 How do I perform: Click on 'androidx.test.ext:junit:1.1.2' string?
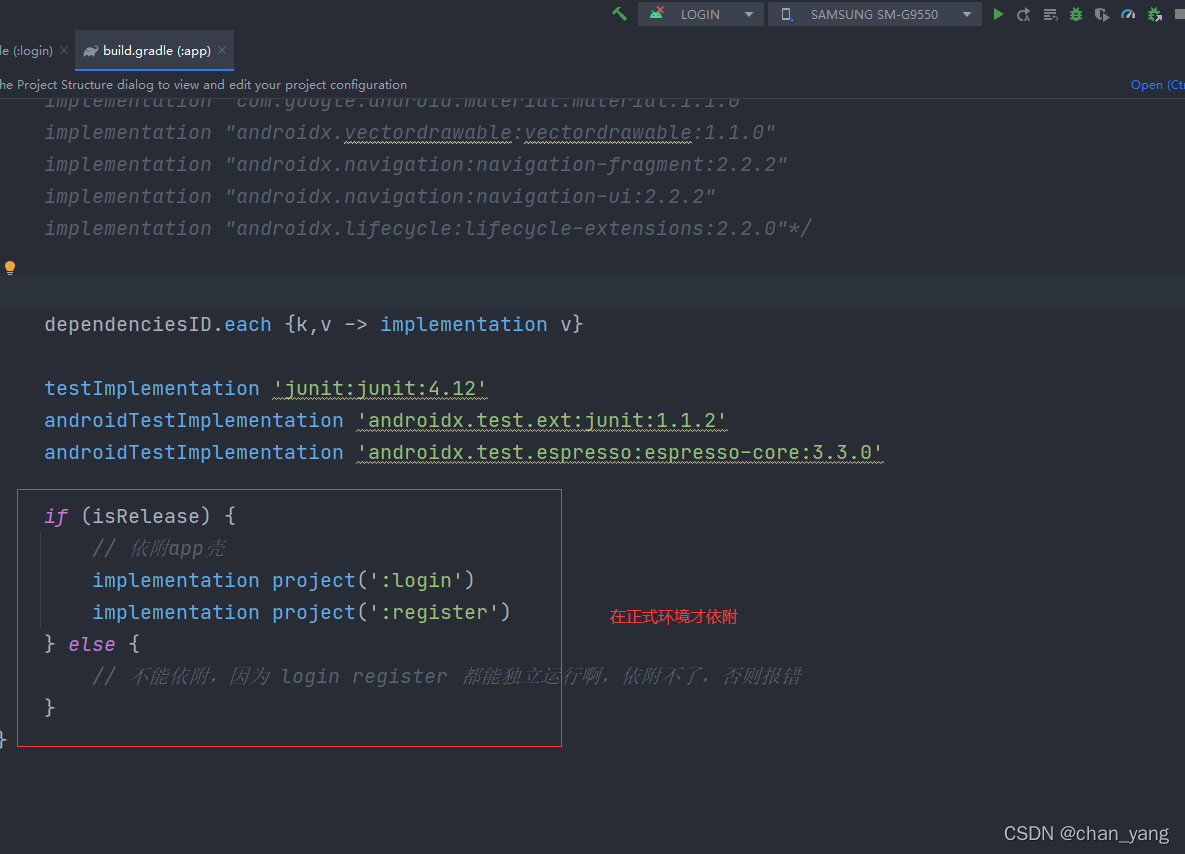pos(542,420)
